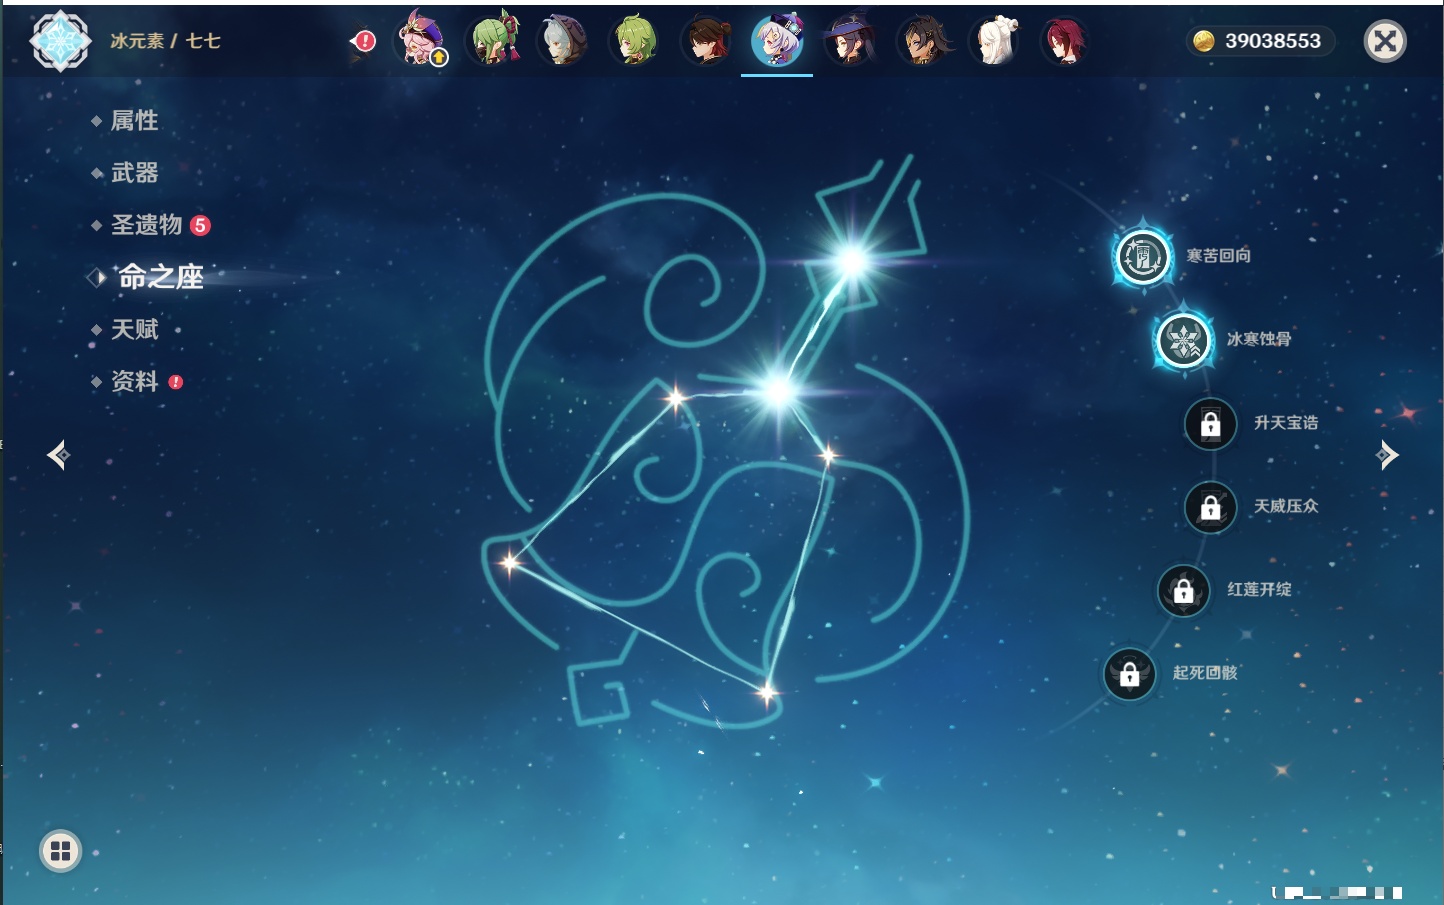Click the red exclamation alert before avatars
Screen dimensions: 1444x905
pyautogui.click(x=365, y=41)
